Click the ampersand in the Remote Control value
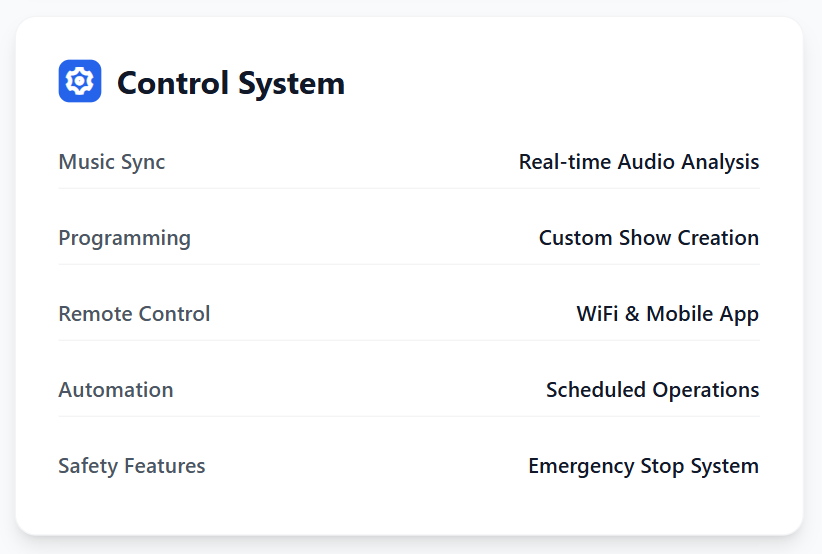The image size is (822, 554). (631, 314)
